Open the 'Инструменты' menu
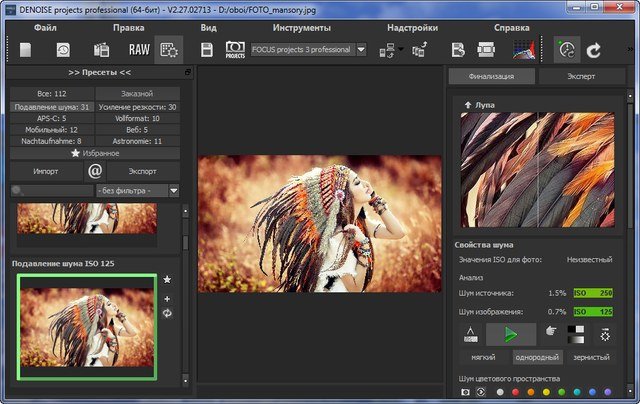 (x=301, y=28)
